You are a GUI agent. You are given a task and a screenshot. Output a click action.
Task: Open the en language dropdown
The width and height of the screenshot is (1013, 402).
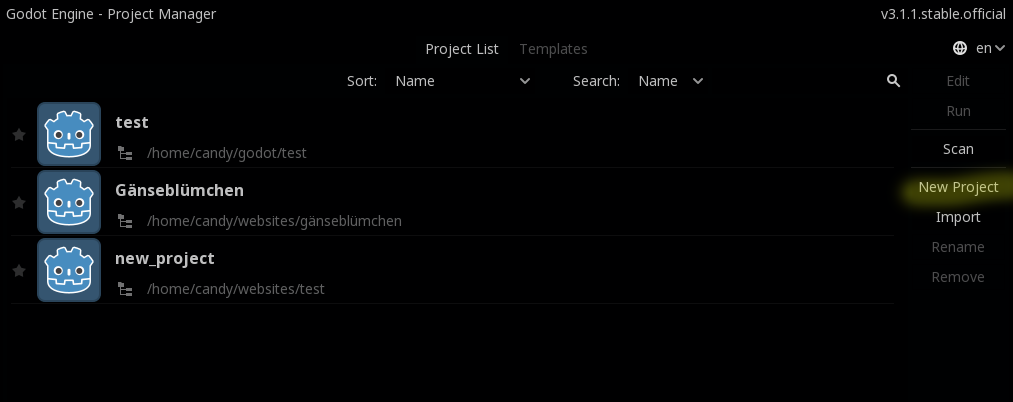click(990, 48)
